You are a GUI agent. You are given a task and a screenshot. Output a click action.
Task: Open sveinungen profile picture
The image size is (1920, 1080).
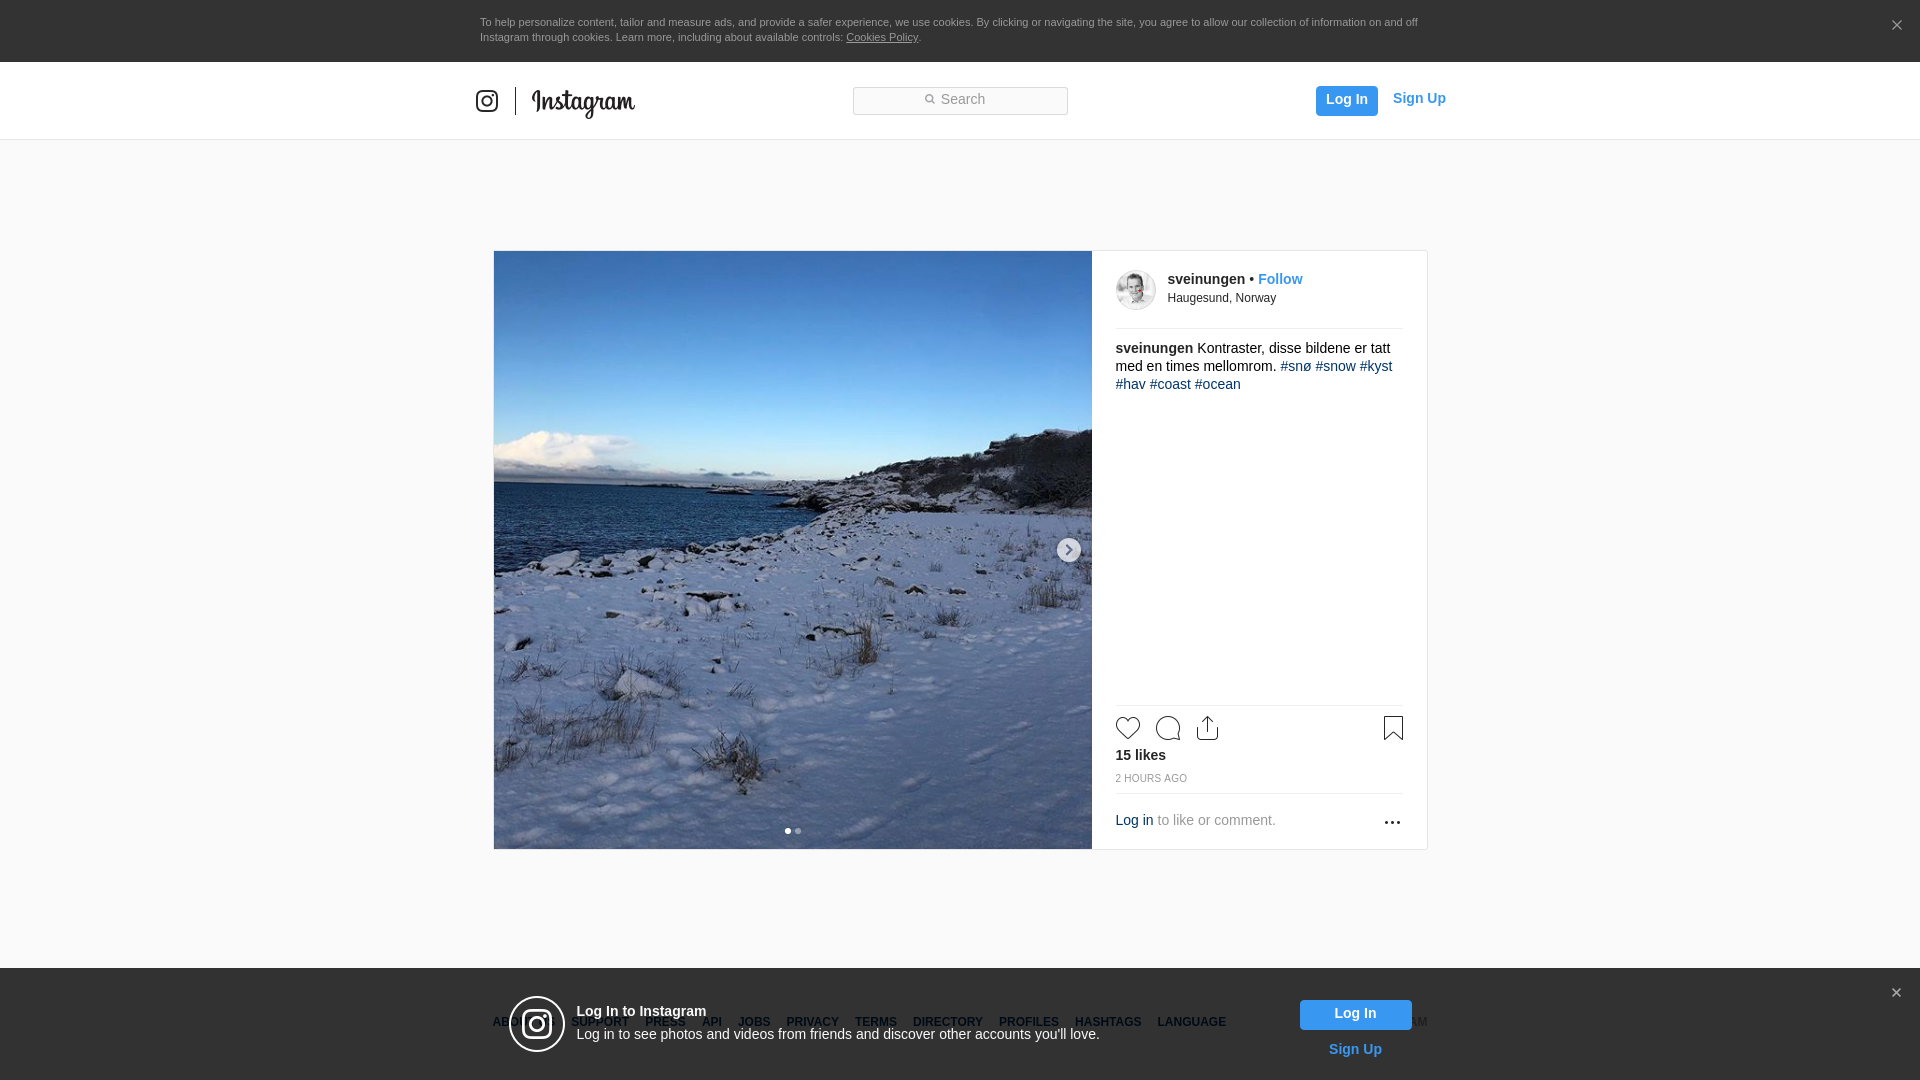[x=1135, y=290]
